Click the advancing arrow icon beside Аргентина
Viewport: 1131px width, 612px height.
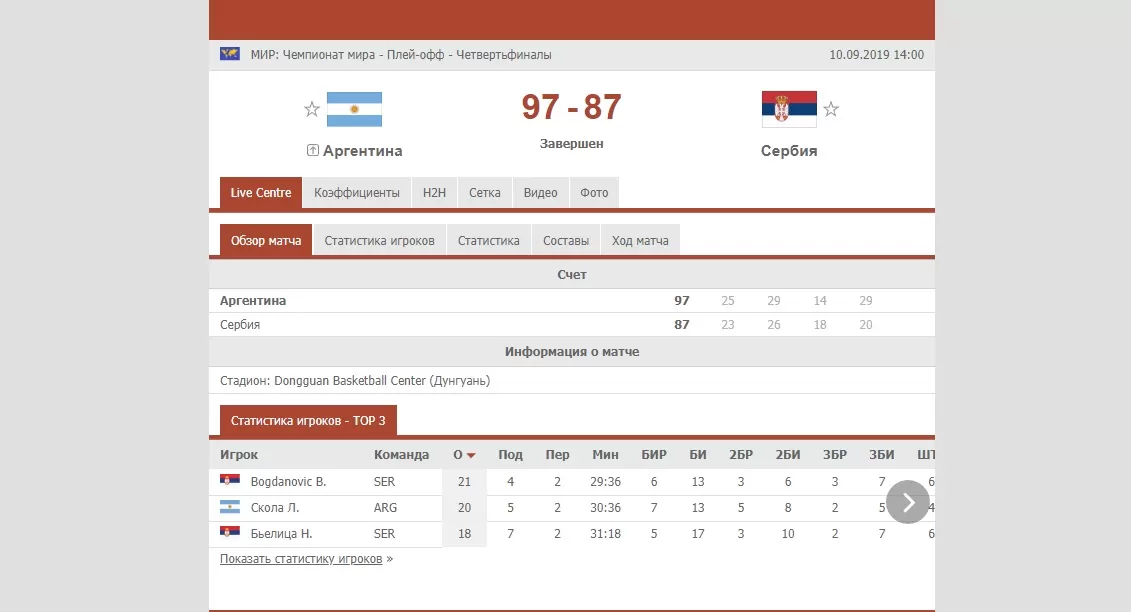click(x=313, y=151)
